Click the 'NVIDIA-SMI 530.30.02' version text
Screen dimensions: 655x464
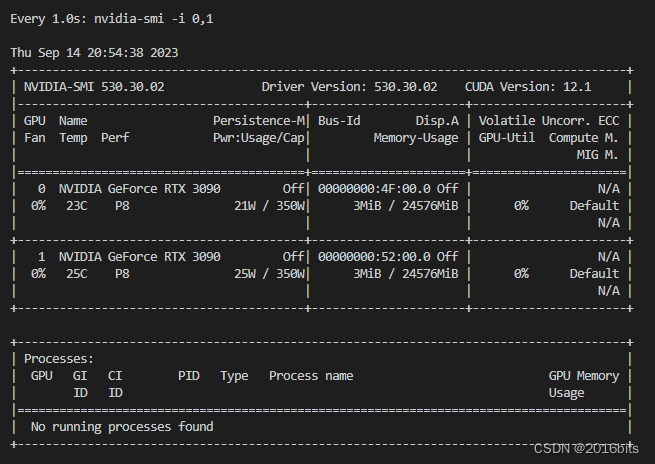(94, 87)
